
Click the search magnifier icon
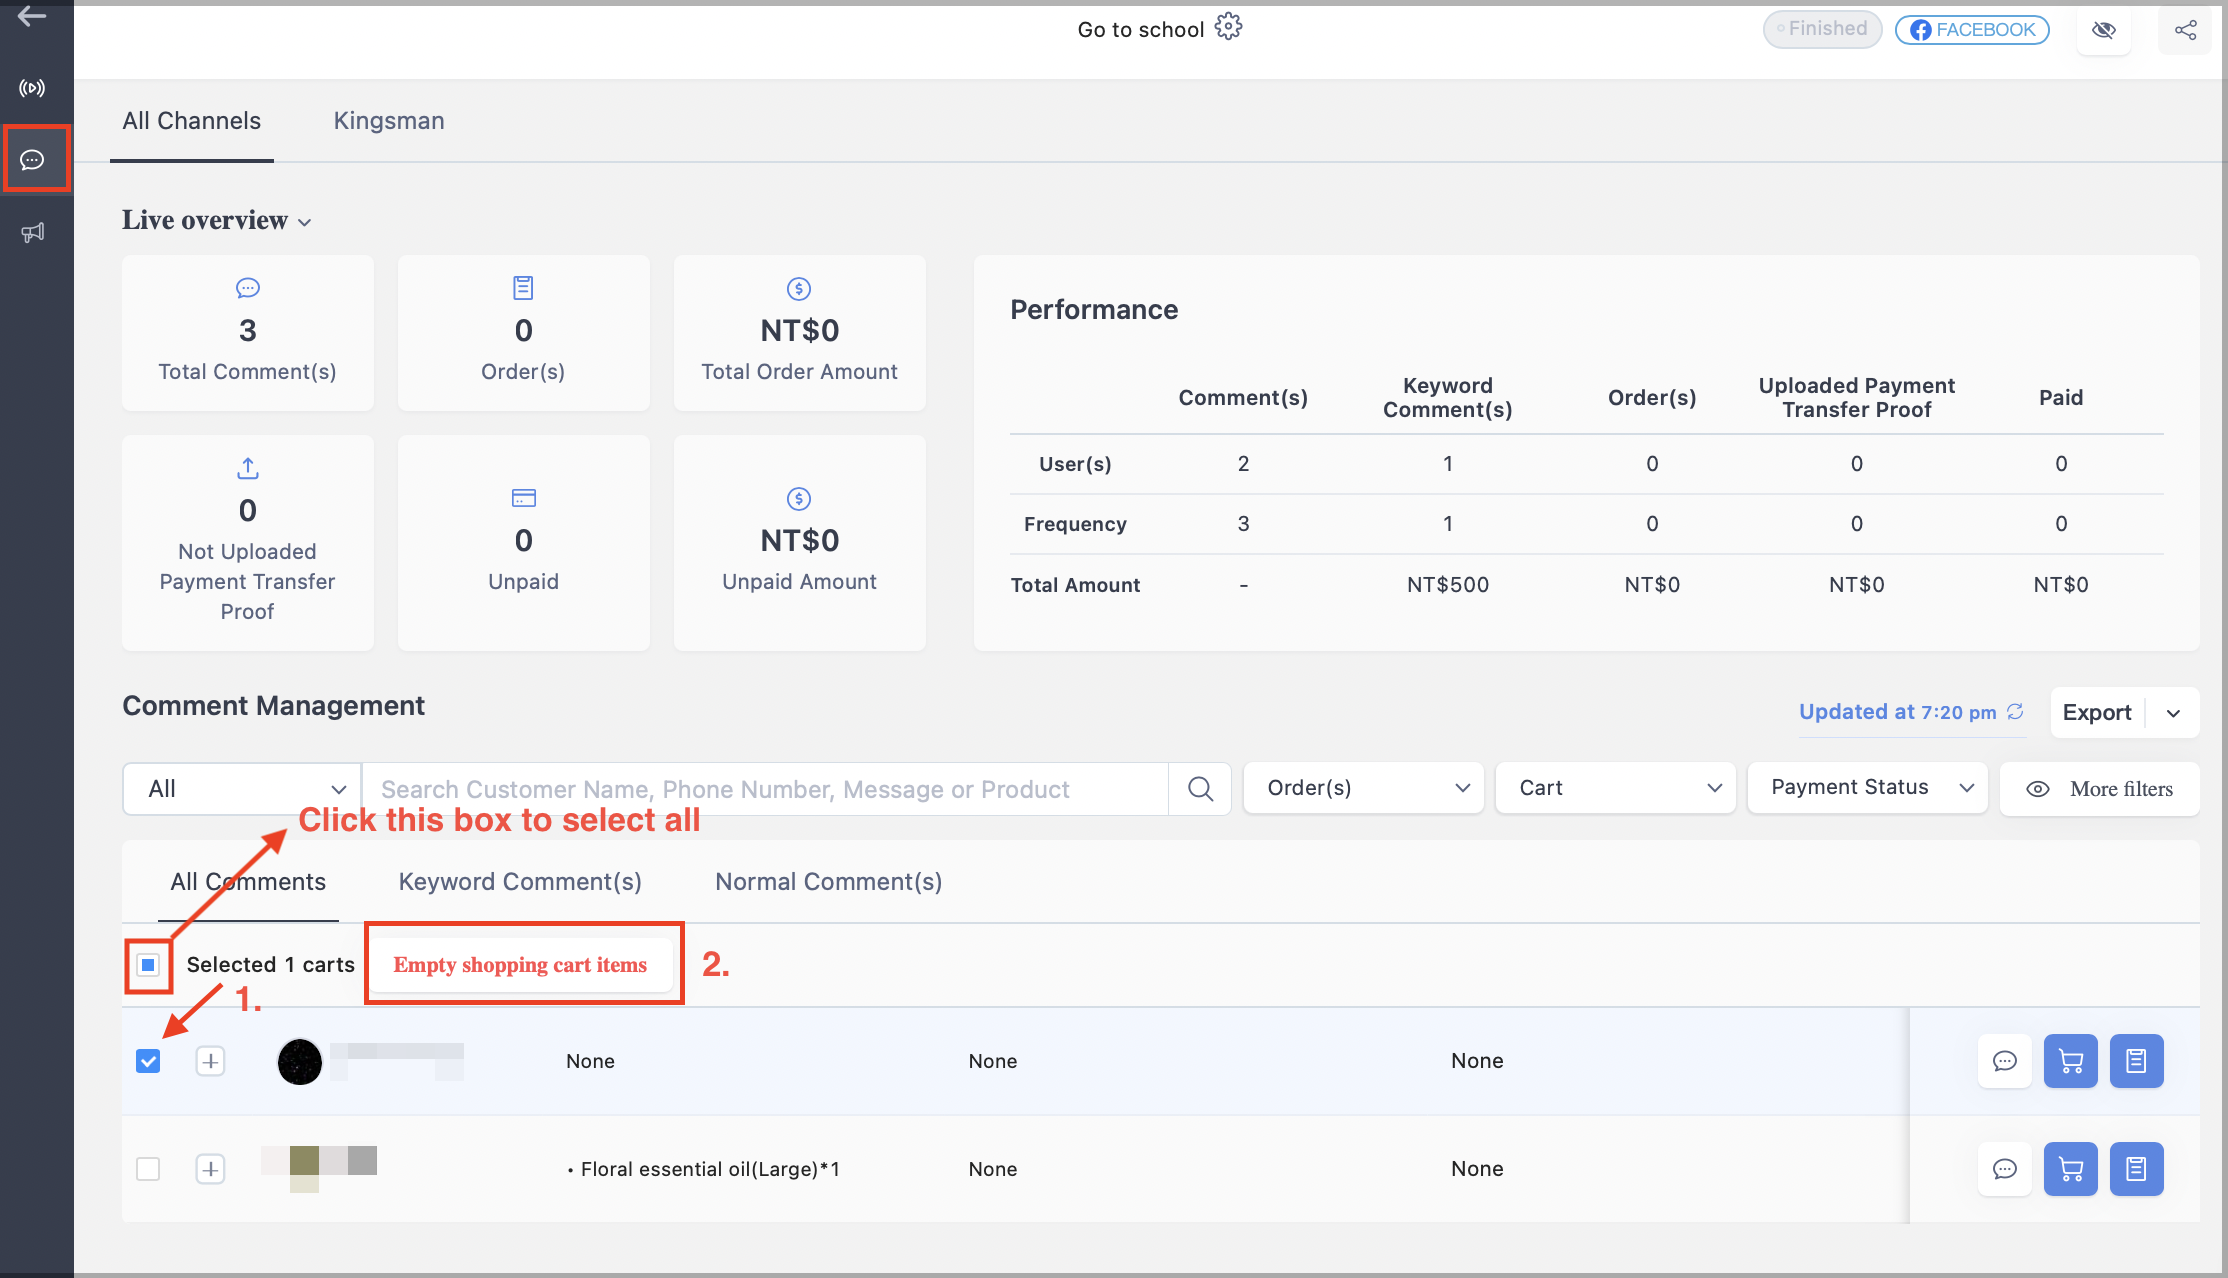(1200, 789)
